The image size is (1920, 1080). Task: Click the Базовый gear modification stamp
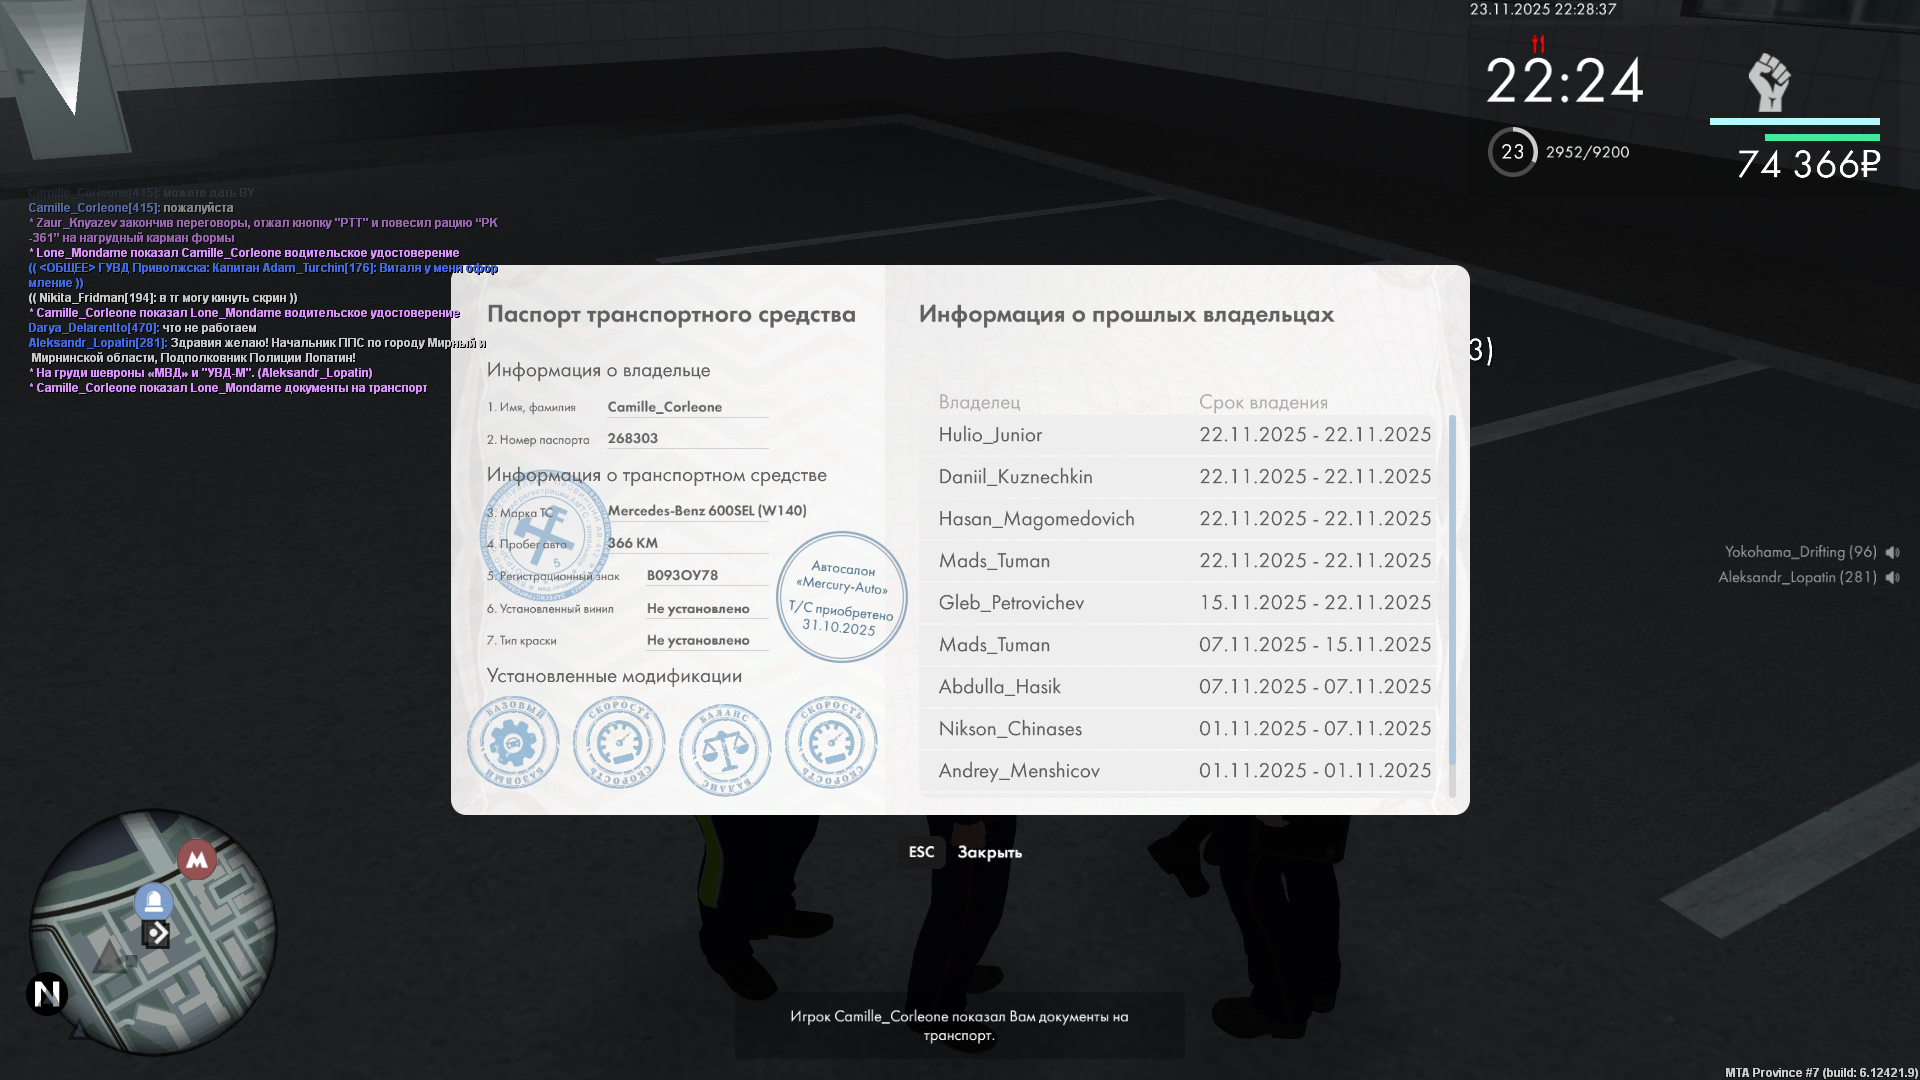tap(513, 742)
